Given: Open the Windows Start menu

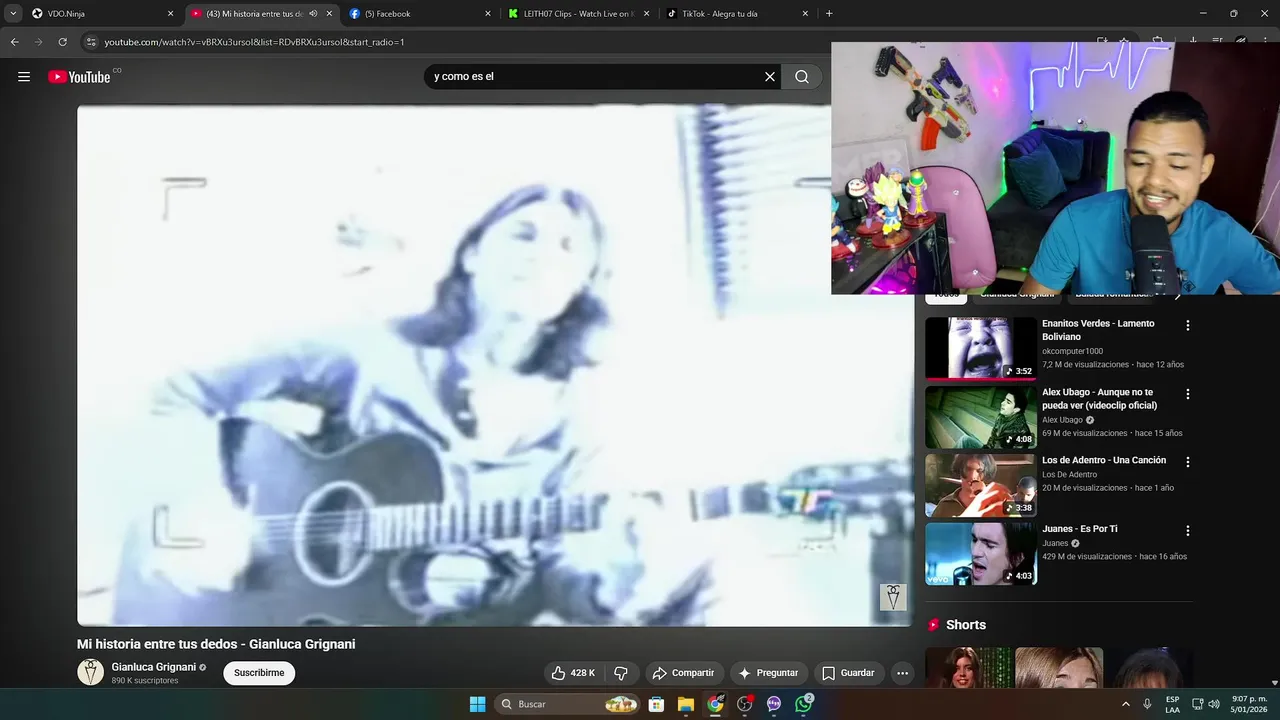Looking at the screenshot, I should [478, 704].
